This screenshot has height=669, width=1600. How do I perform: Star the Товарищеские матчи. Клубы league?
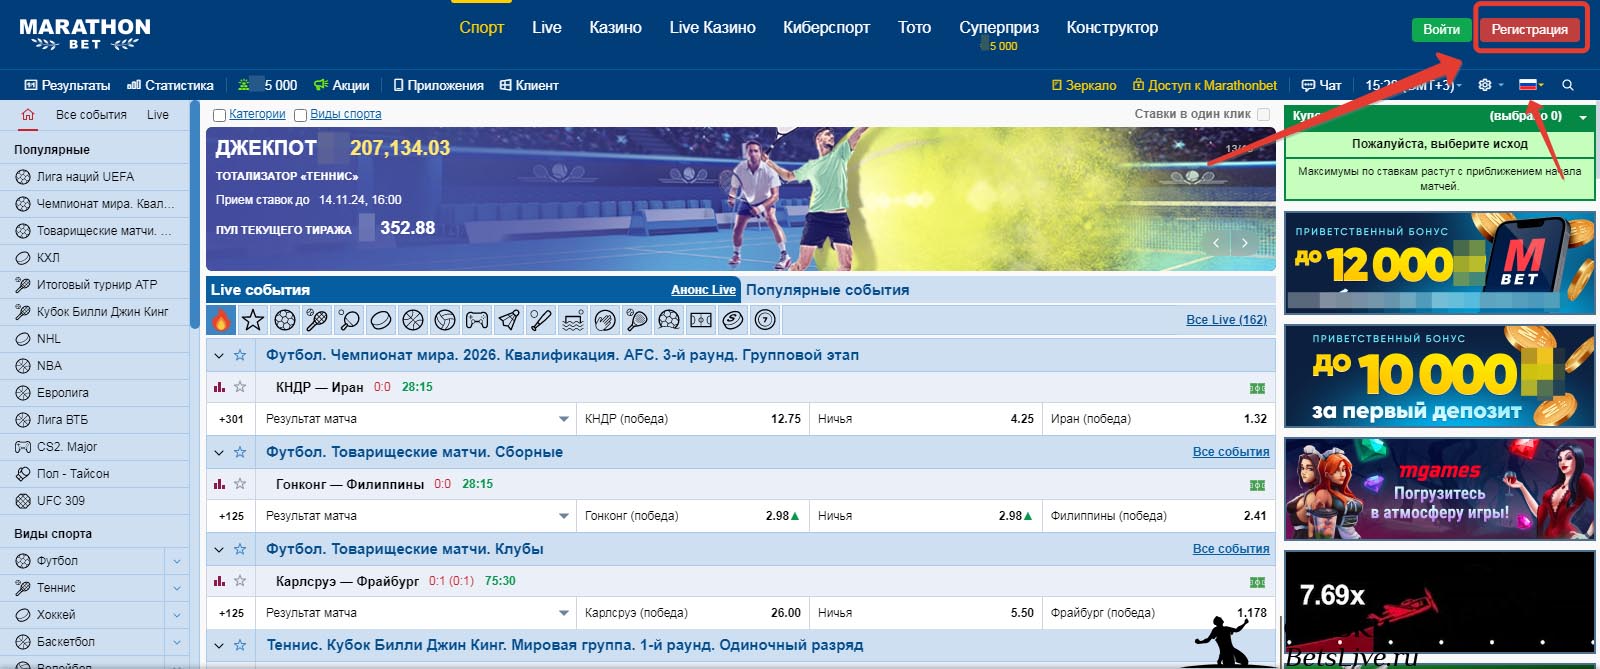coord(240,549)
